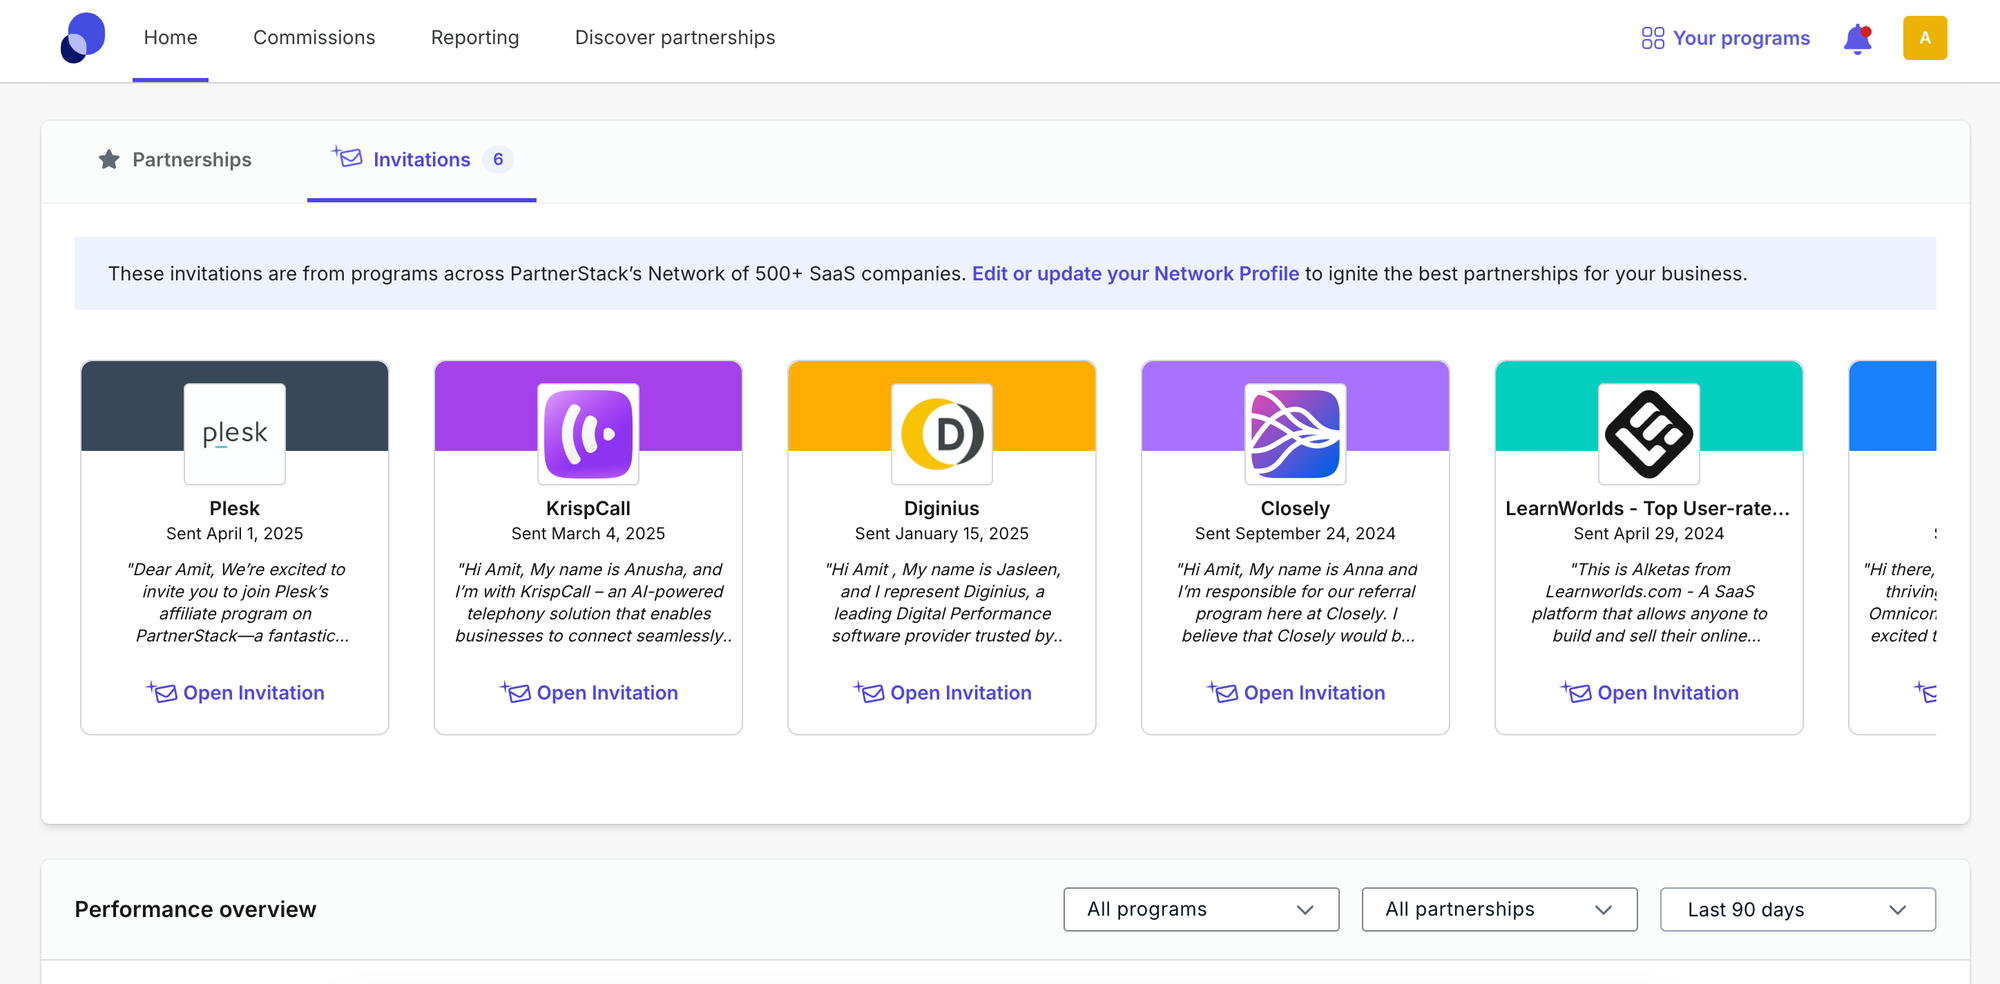2000x984 pixels.
Task: Click Your programs link
Action: pos(1726,38)
